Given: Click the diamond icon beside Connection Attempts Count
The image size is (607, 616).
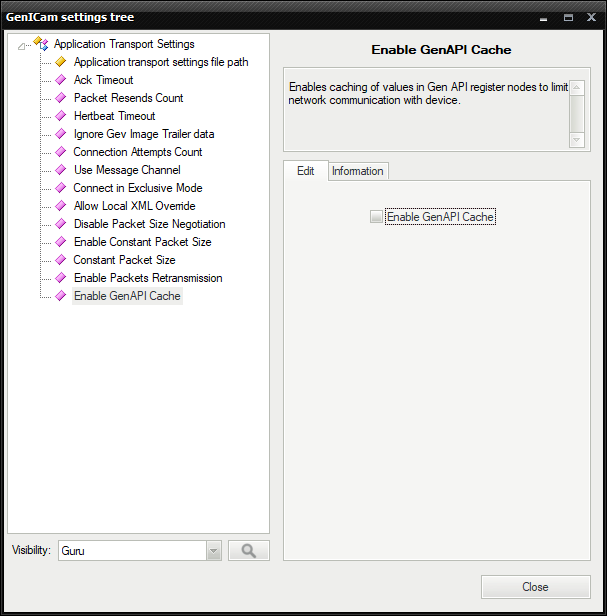Looking at the screenshot, I should tap(61, 152).
